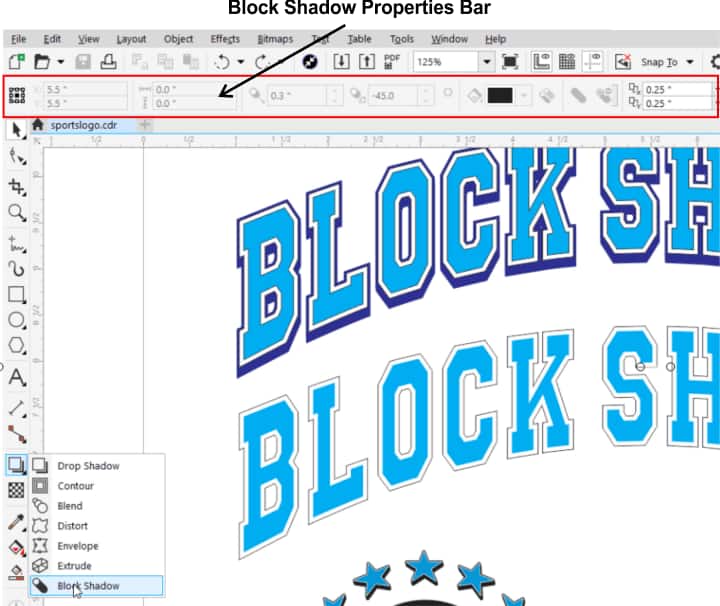Select the Color Eyedropper tool
Image resolution: width=720 pixels, height=606 pixels.
pos(16,522)
